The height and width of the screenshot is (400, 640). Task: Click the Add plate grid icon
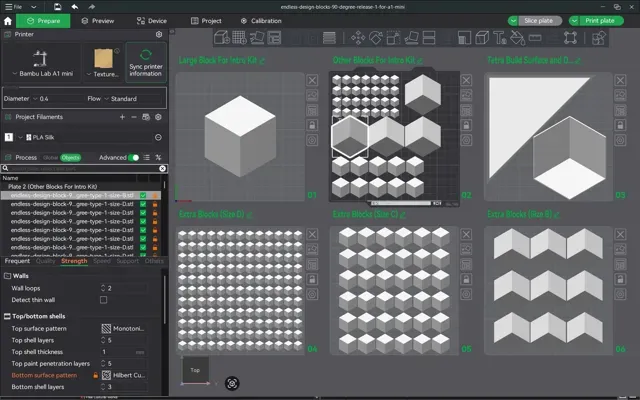239,38
